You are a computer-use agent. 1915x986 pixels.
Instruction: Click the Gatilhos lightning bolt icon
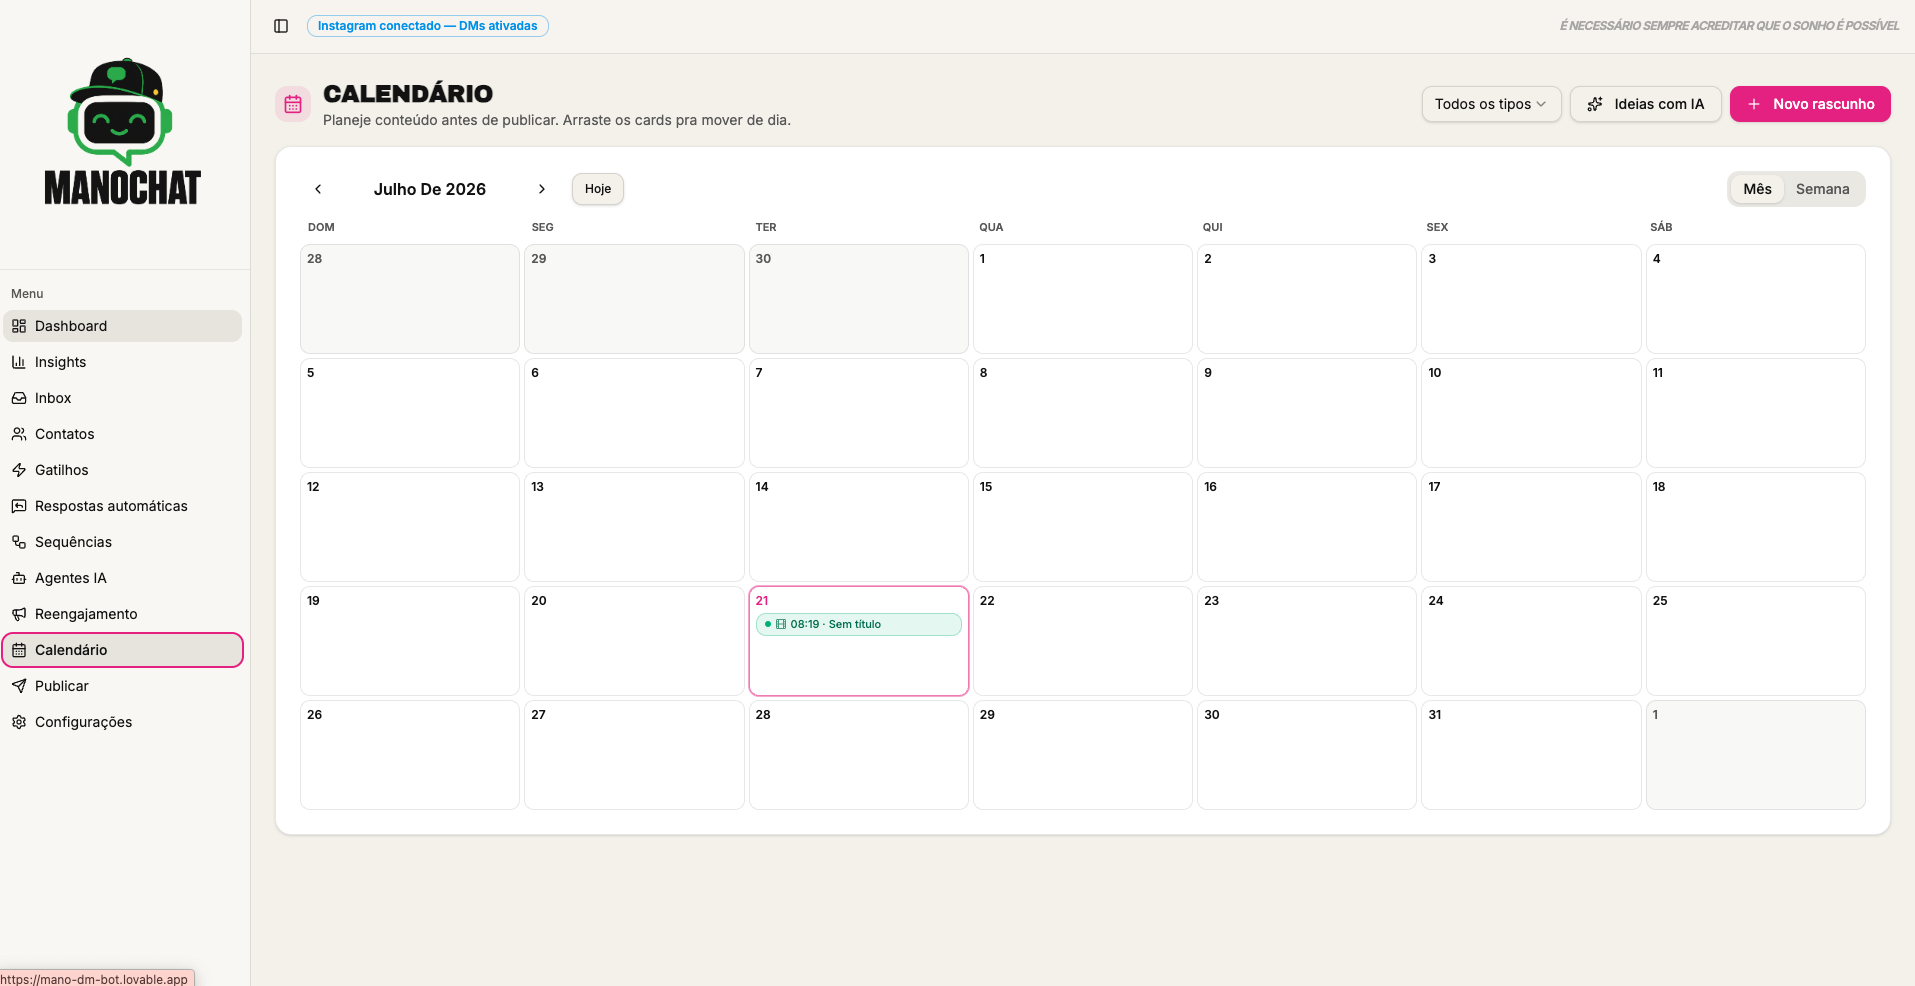[x=19, y=470]
